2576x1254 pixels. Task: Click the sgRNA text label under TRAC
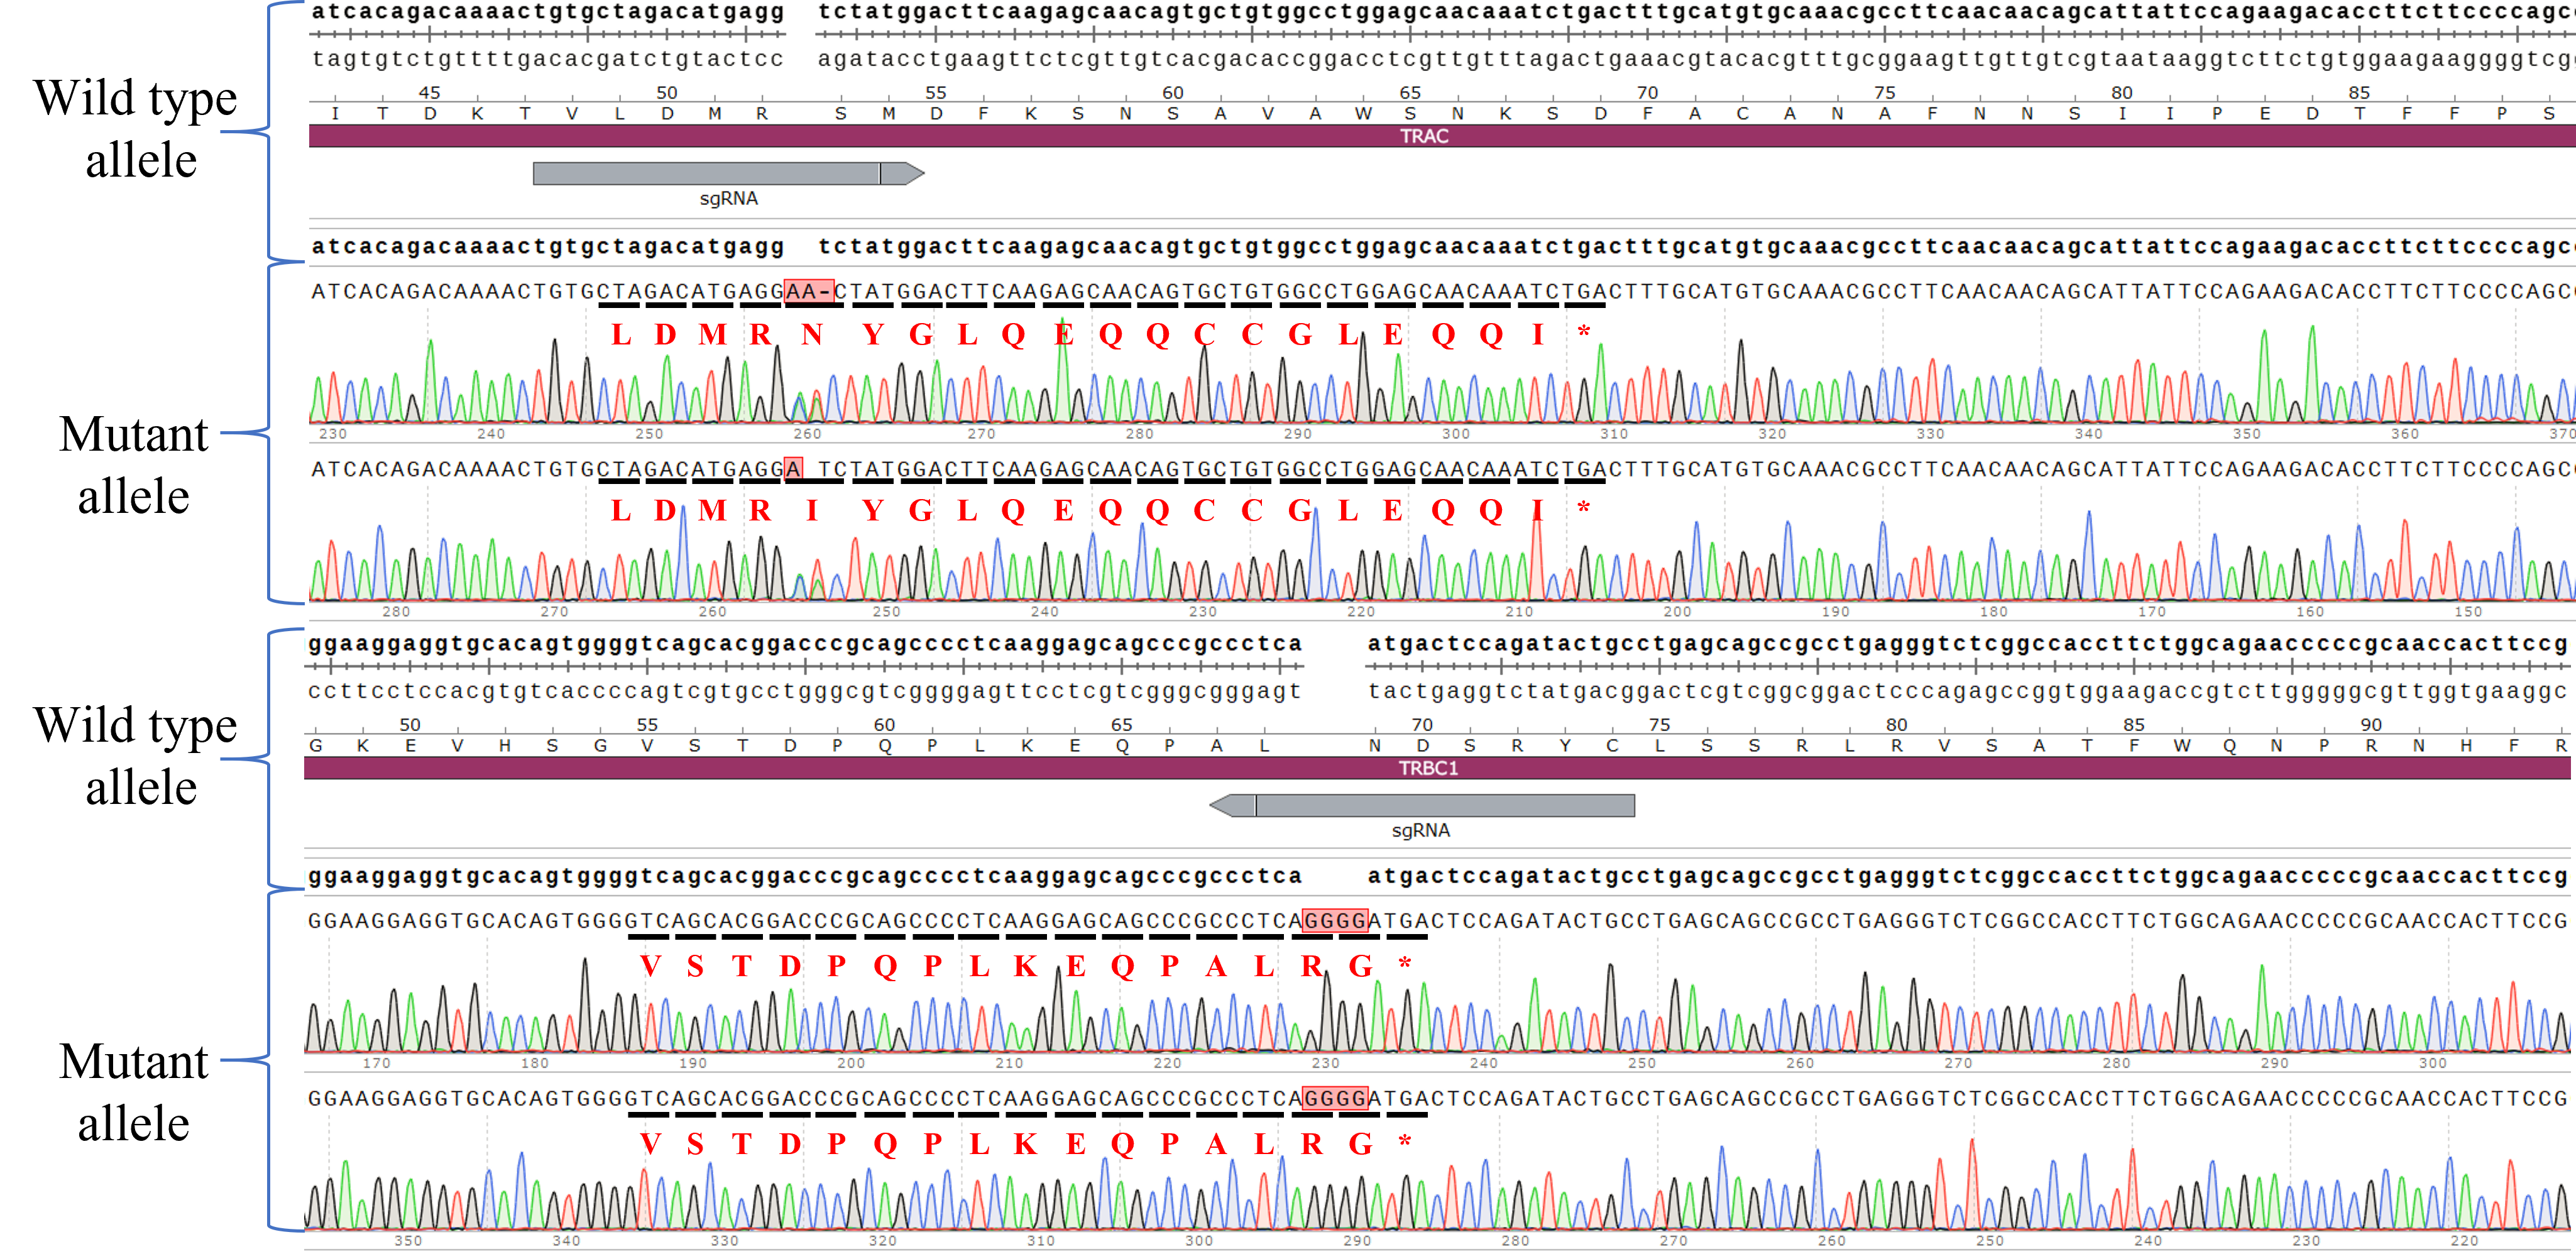coord(728,199)
